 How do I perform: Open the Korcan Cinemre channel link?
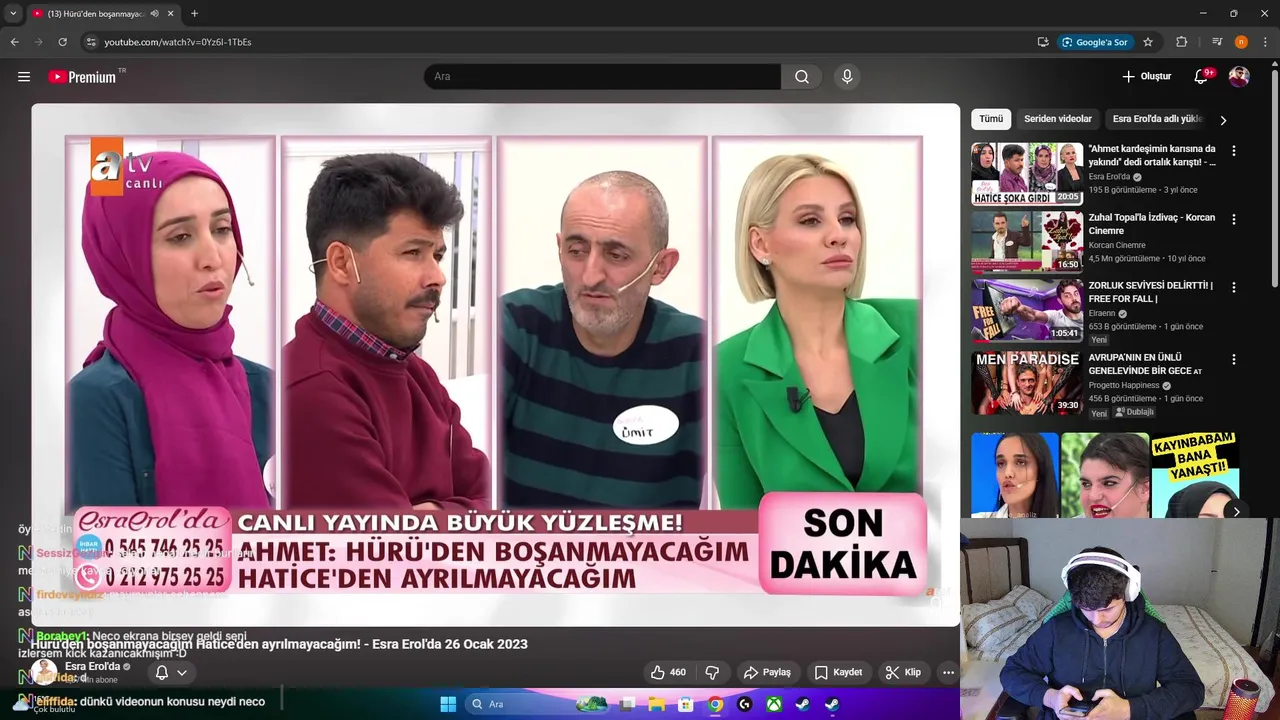click(1117, 245)
